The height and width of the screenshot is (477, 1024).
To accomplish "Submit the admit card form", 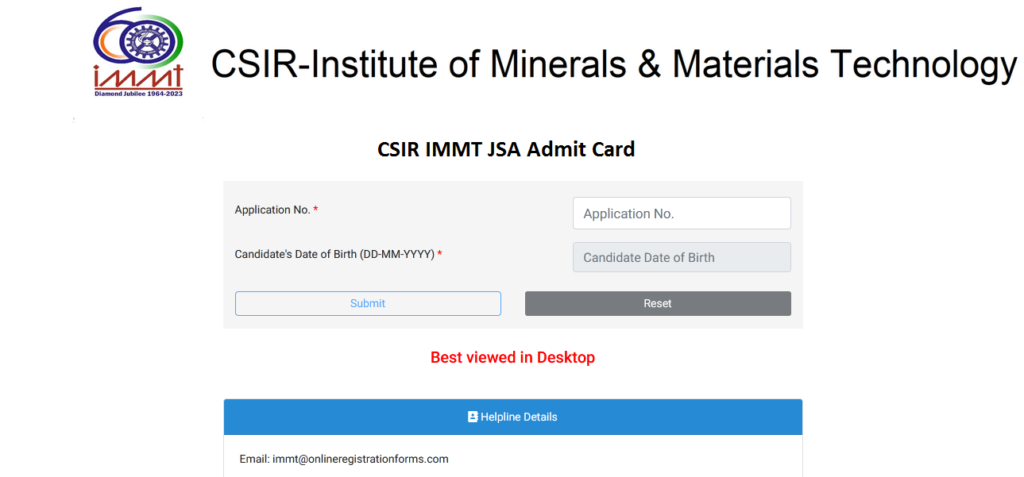I will 368,303.
